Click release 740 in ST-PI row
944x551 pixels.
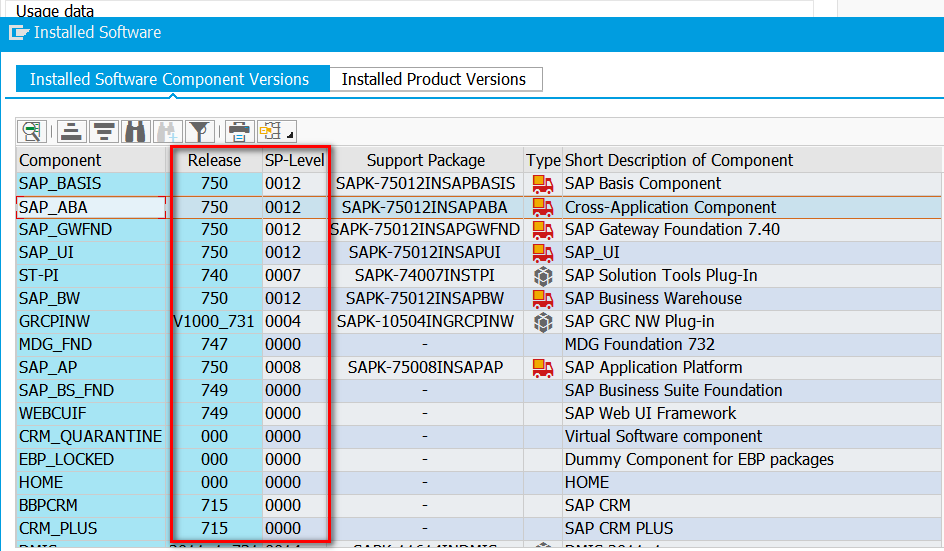pyautogui.click(x=214, y=275)
